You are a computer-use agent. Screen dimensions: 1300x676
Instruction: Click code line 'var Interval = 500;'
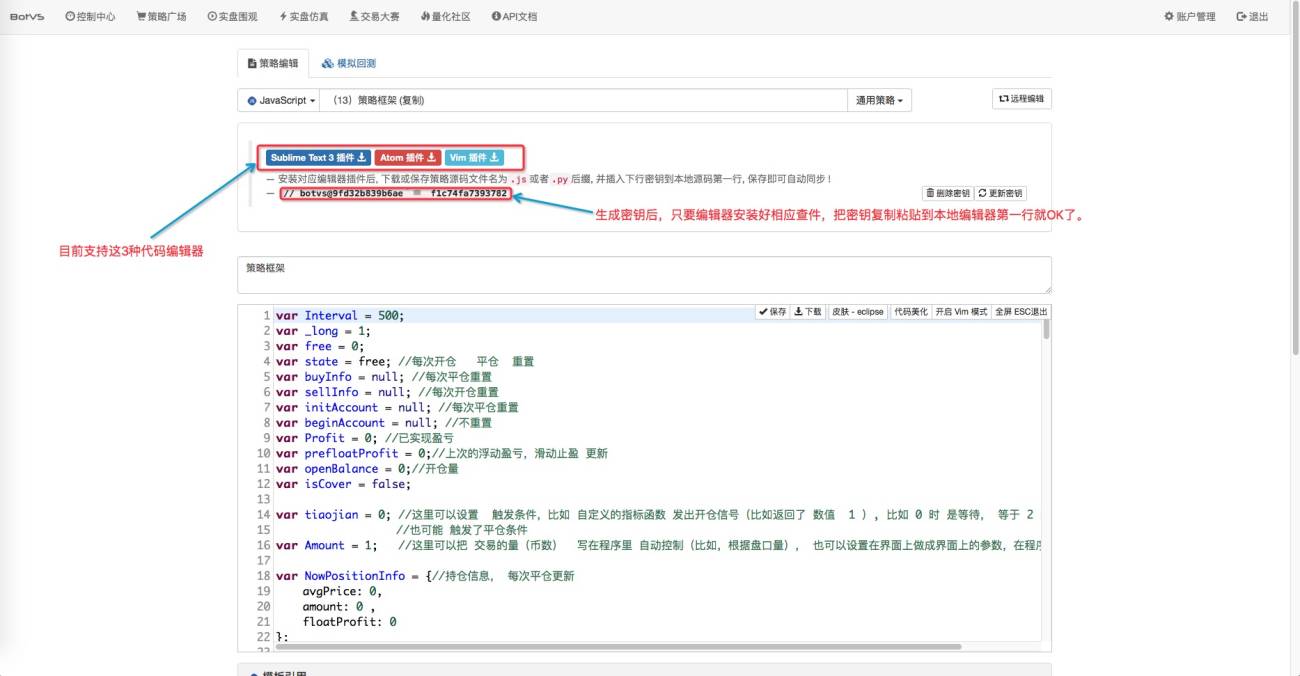coord(340,315)
